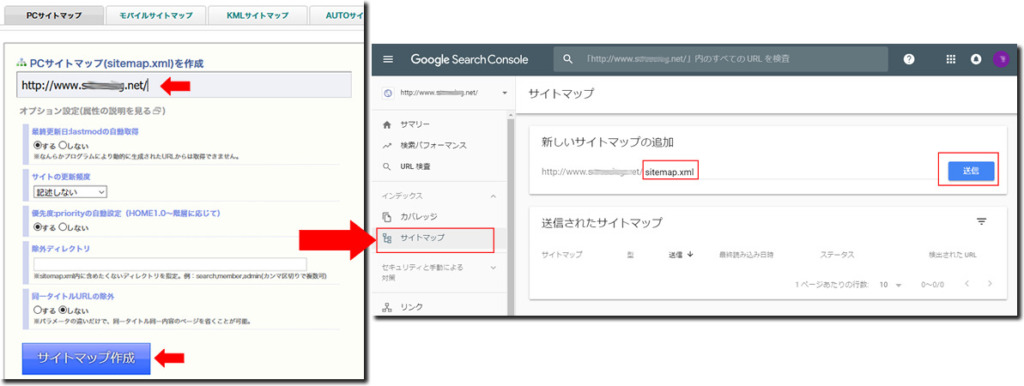1024x386 pixels.
Task: Click the Search Console URL search box
Action: tap(721, 59)
